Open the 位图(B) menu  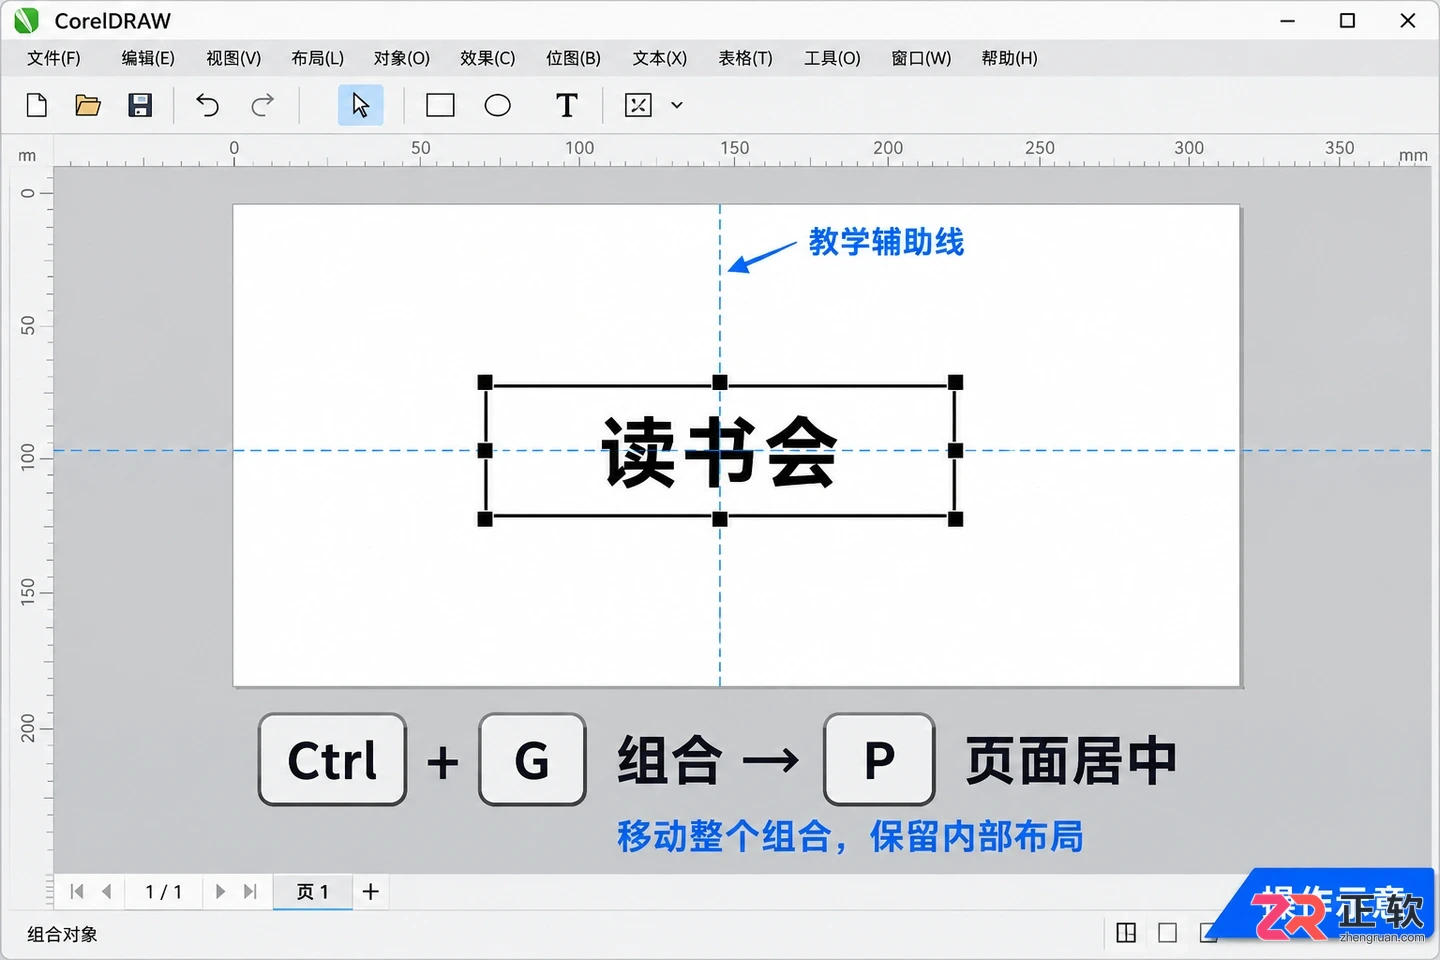[574, 58]
